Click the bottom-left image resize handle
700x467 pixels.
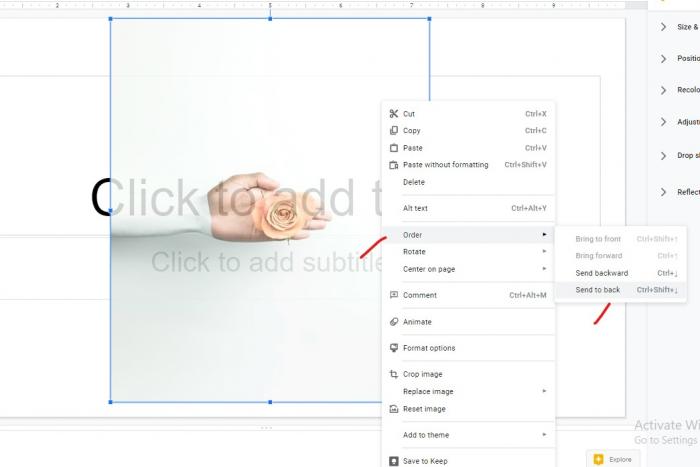tap(111, 402)
